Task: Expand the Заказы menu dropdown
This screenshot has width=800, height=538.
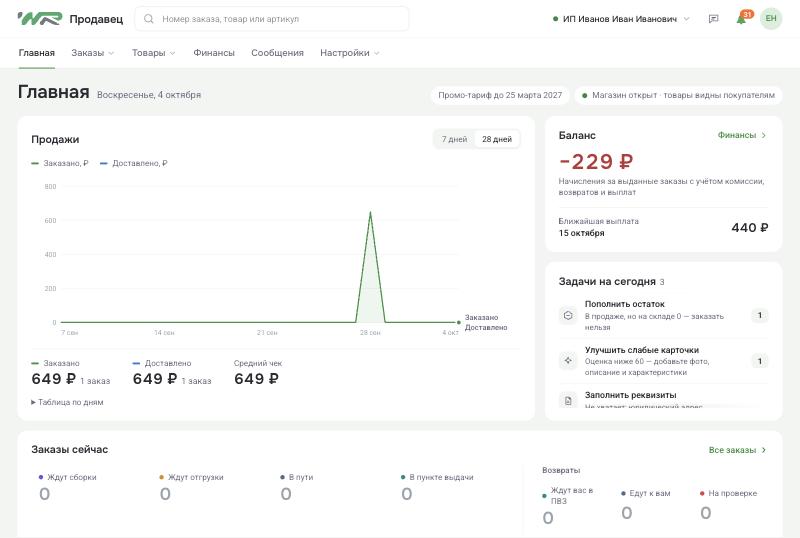Action: point(93,53)
